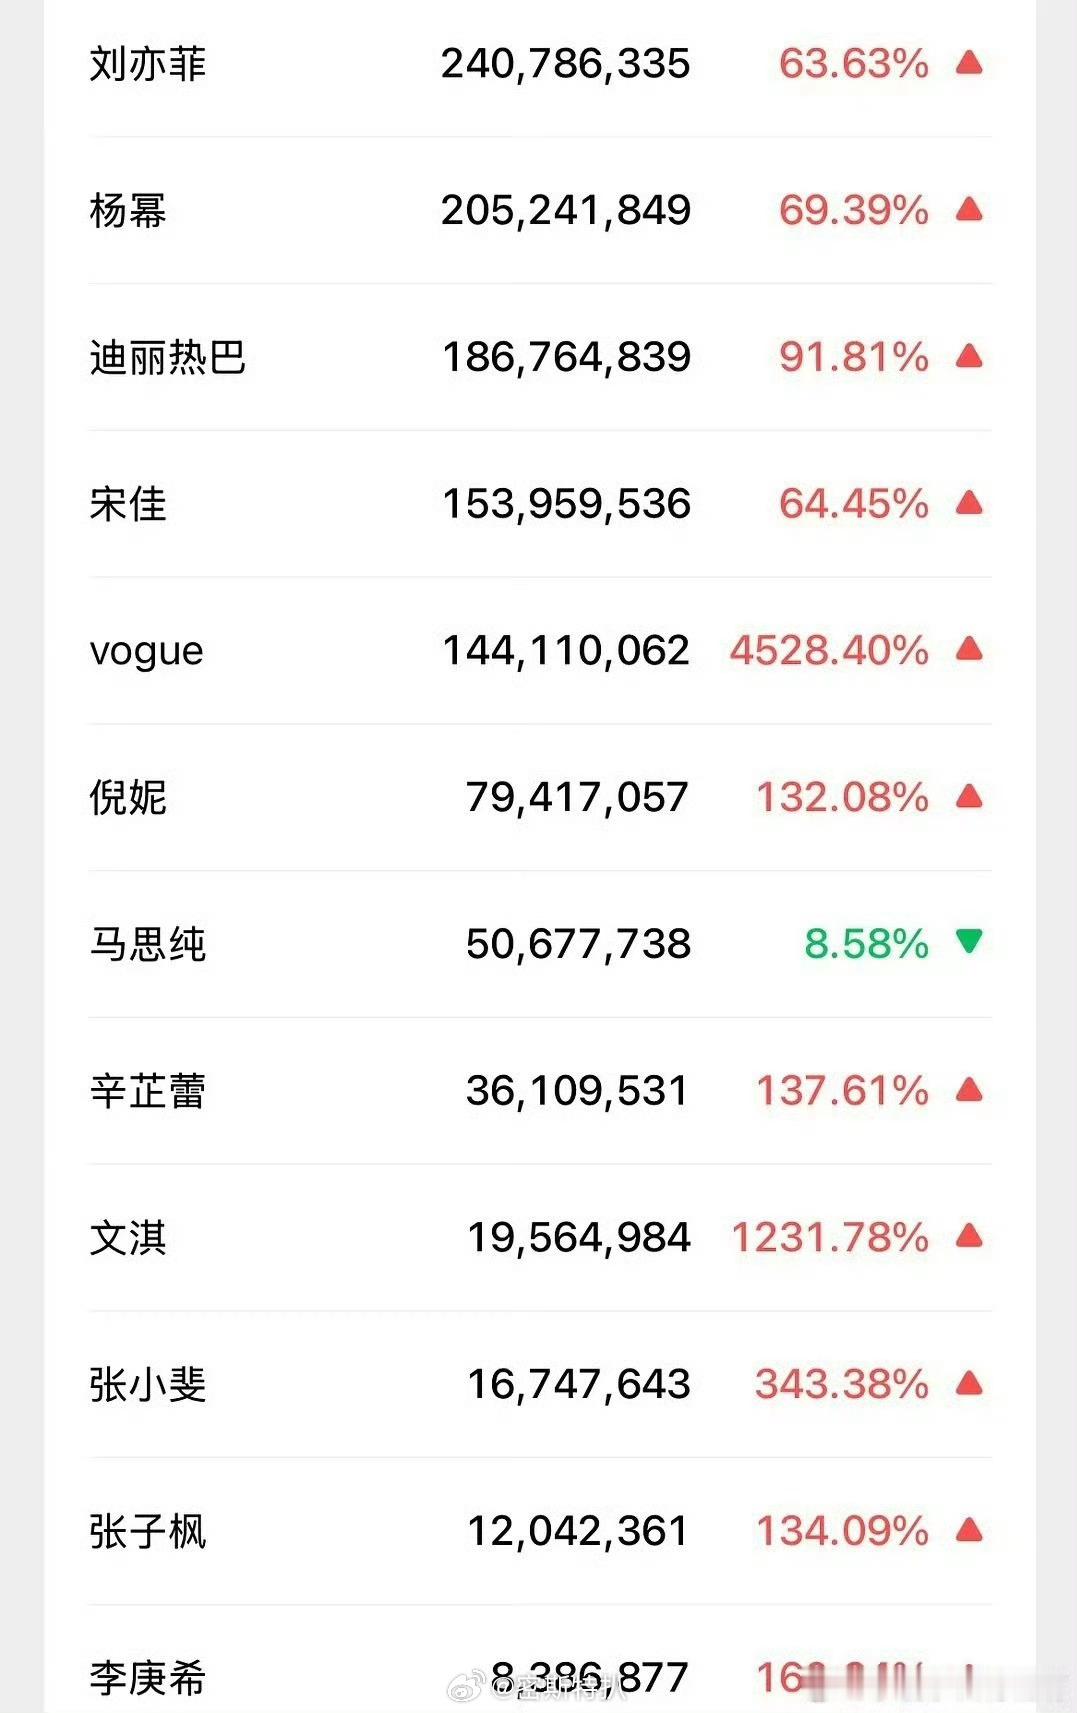The image size is (1077, 1713).
Task: Open the 文淇 entry
Action: click(x=128, y=1238)
